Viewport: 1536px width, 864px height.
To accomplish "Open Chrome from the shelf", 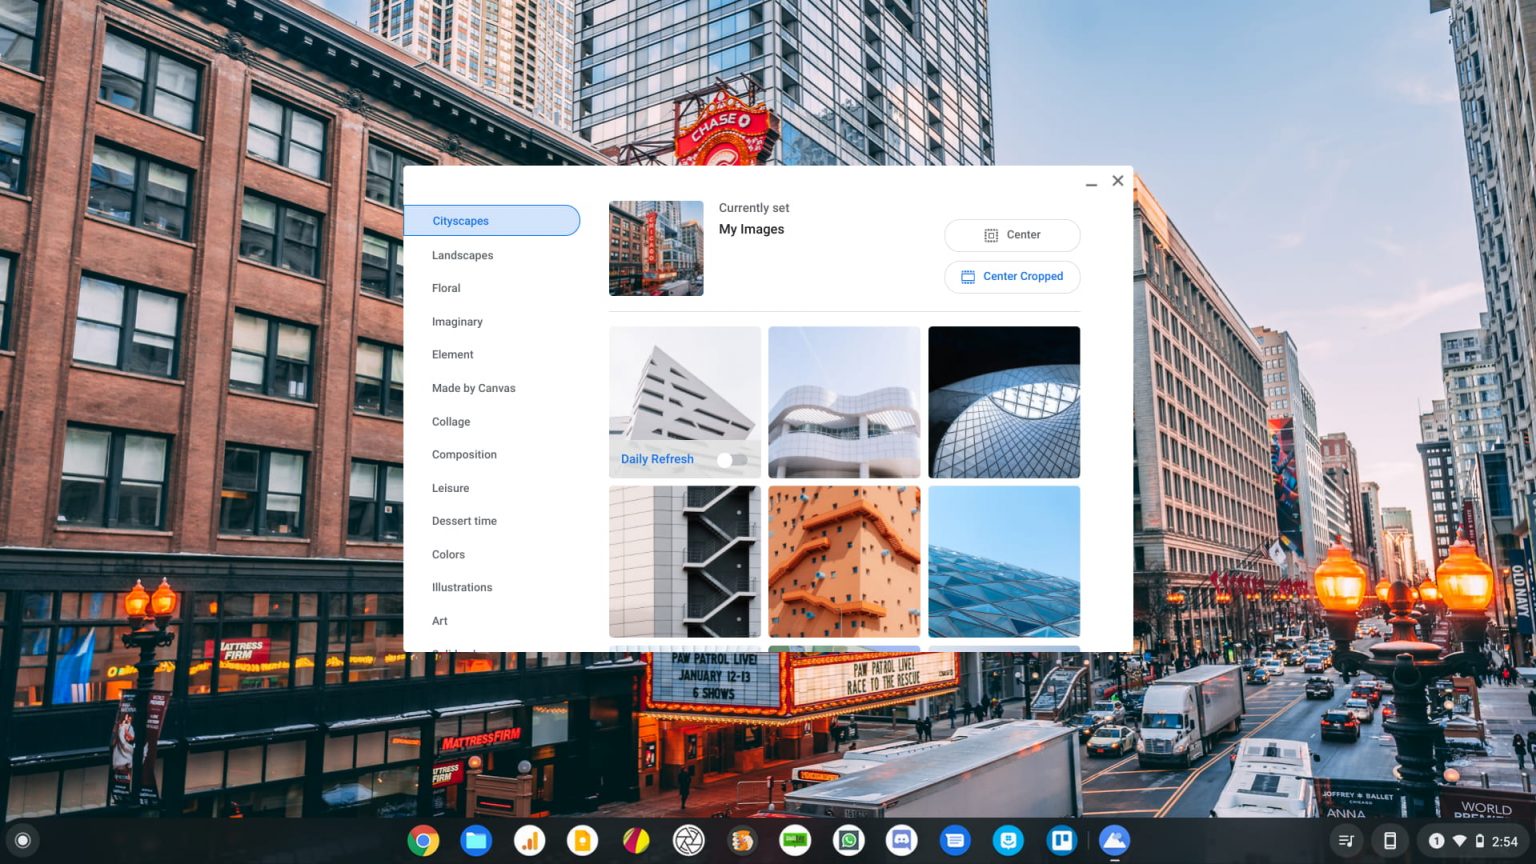I will [x=424, y=840].
